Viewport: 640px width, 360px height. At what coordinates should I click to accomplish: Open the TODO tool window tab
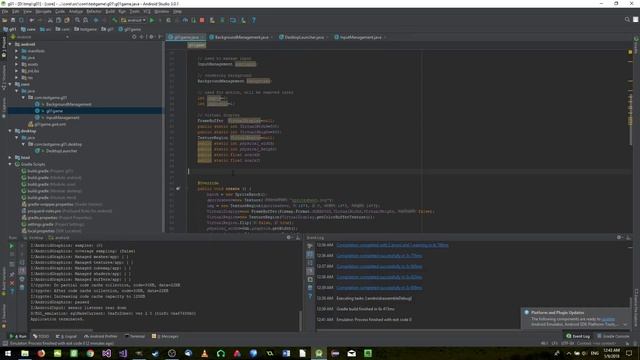pyautogui.click(x=41, y=336)
